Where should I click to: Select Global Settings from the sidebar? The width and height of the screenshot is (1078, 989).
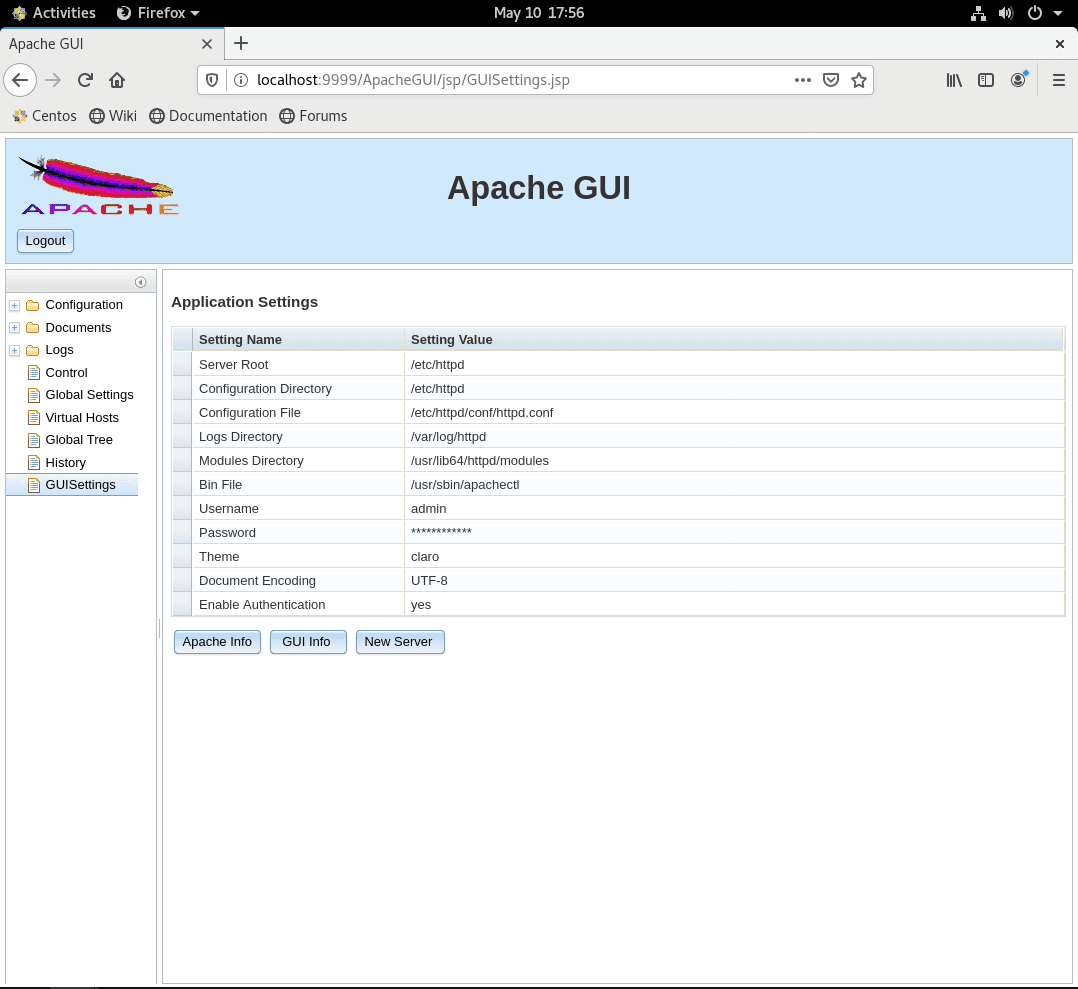(88, 394)
